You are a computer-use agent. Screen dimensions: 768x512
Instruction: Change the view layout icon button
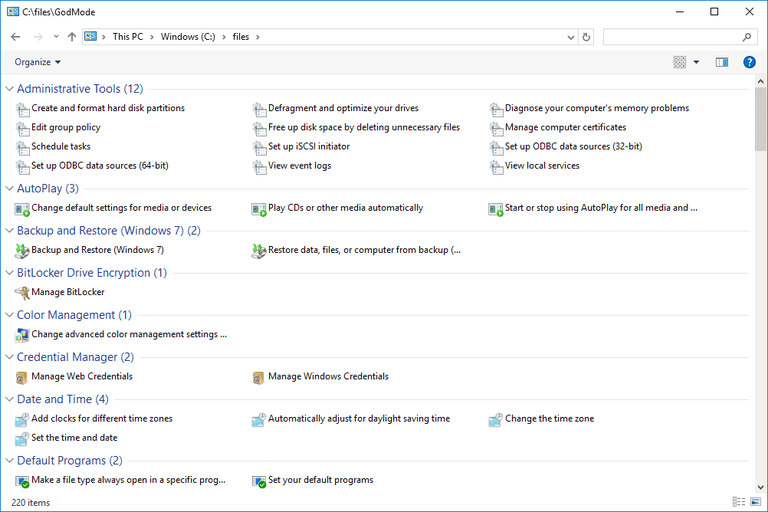coord(679,62)
